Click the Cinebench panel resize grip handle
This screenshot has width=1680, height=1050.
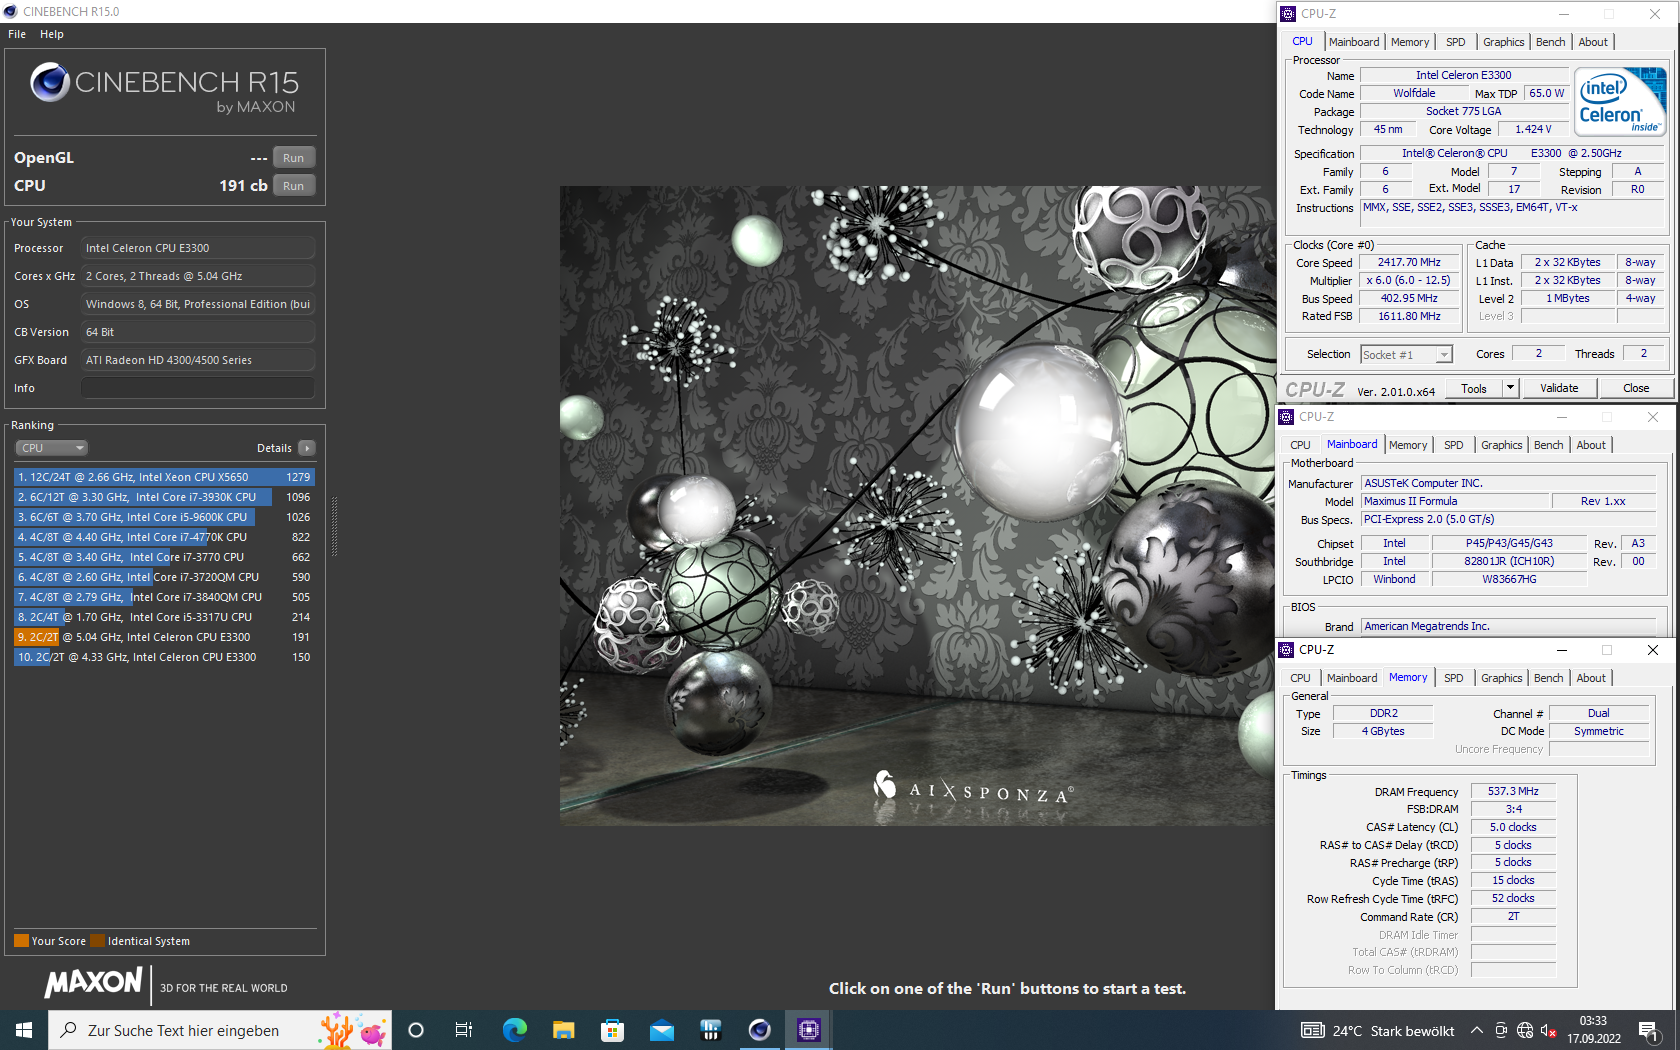coord(334,527)
